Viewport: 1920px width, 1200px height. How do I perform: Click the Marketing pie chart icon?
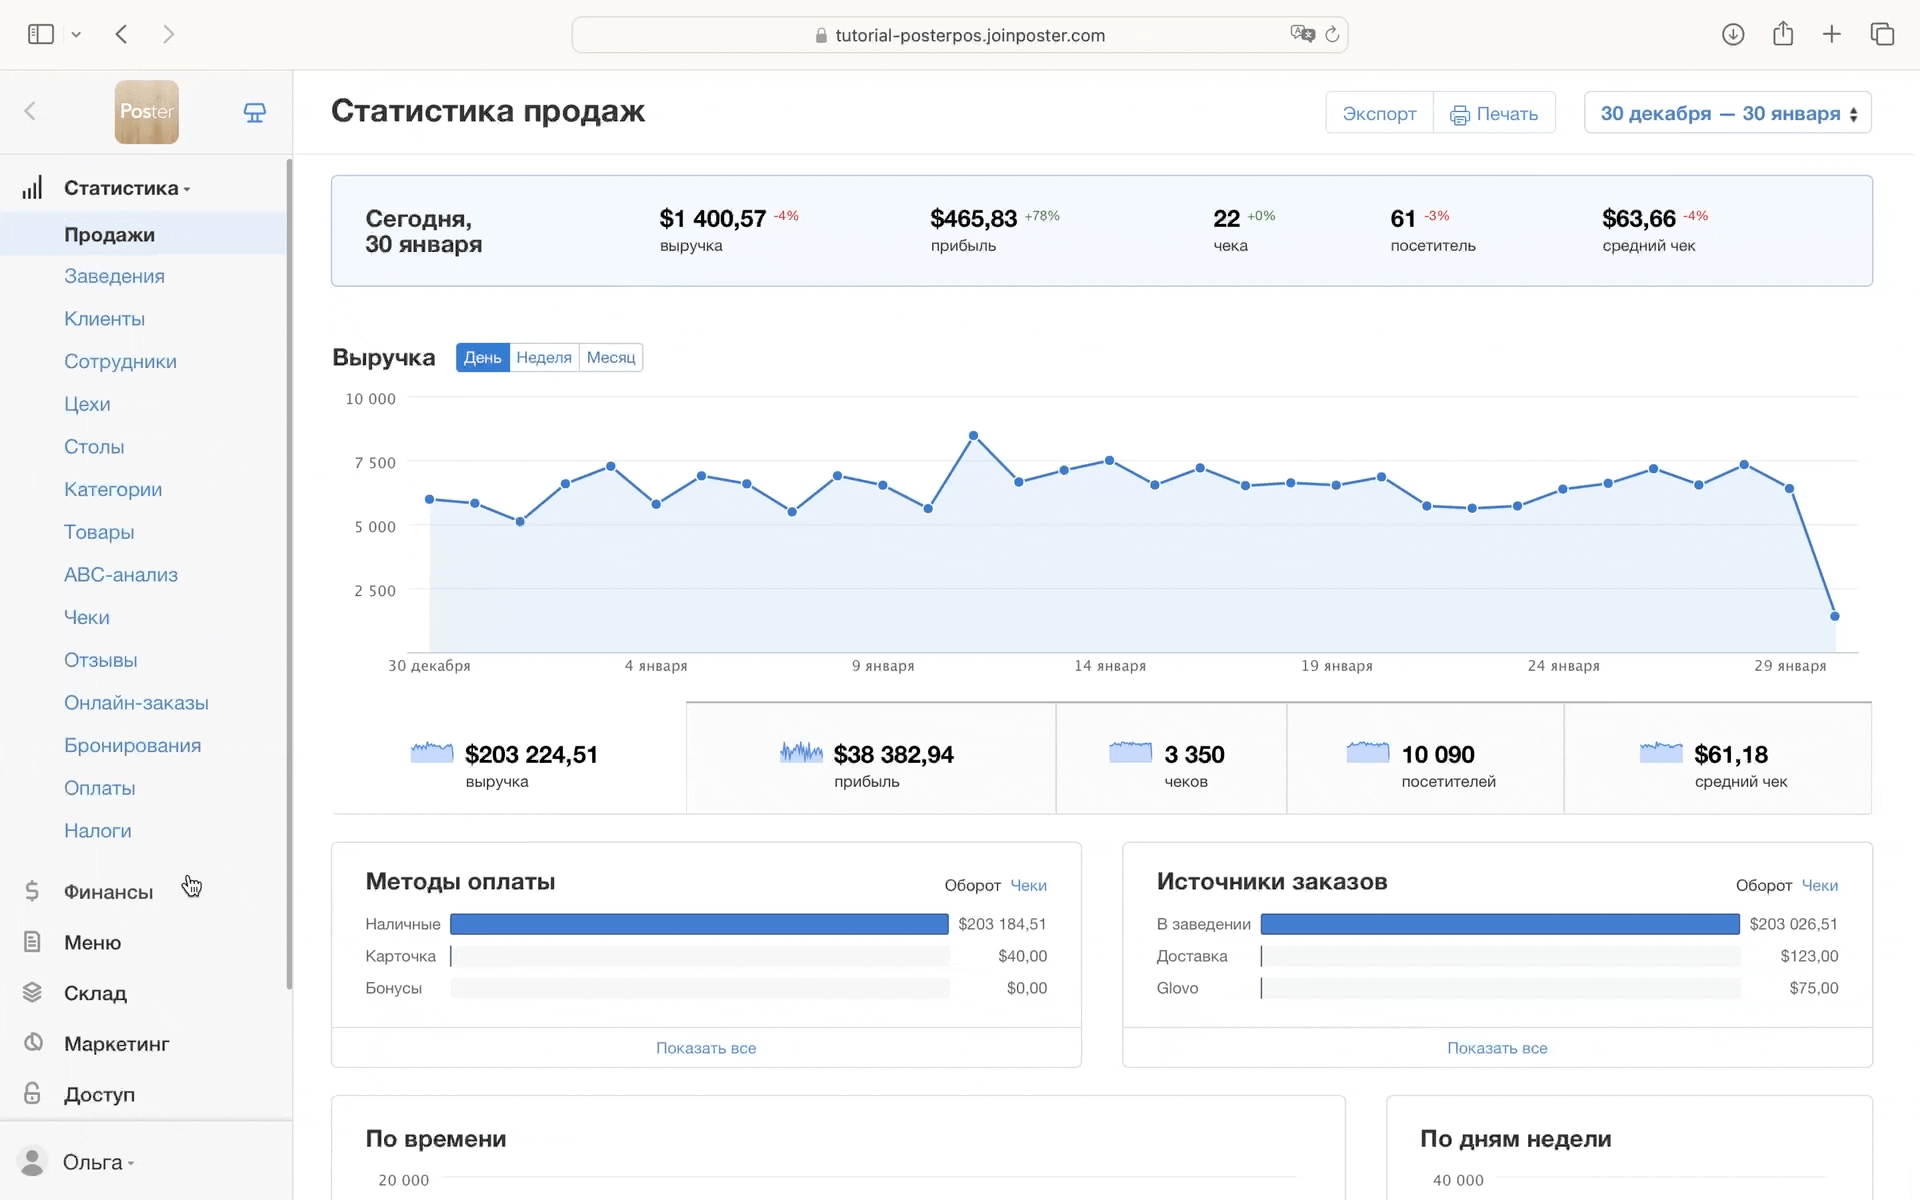click(x=33, y=1042)
